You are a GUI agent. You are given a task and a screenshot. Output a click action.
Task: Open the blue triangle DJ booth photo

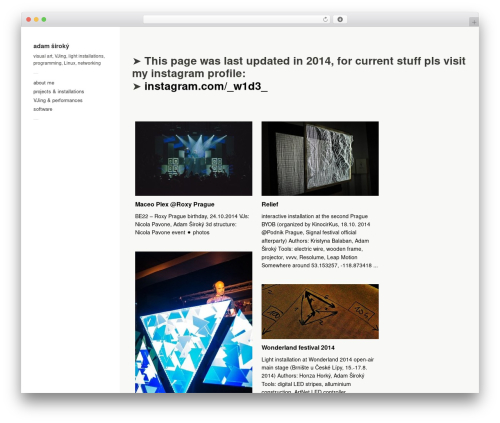[x=194, y=322]
